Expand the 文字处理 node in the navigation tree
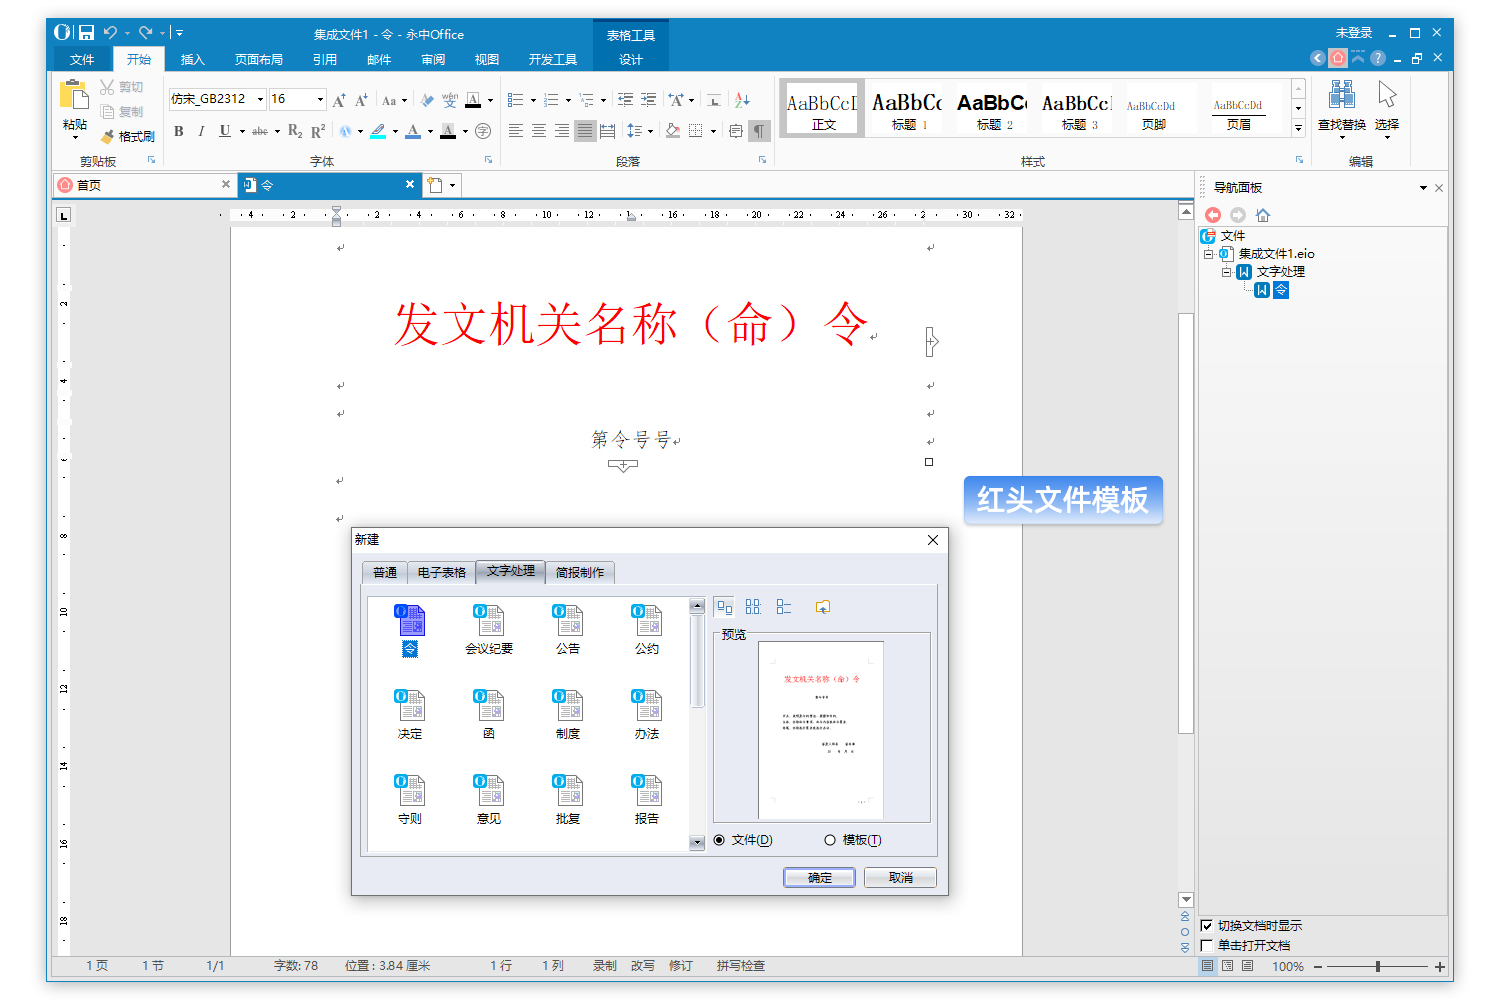Image resolution: width=1500 pixels, height=1000 pixels. [x=1227, y=271]
